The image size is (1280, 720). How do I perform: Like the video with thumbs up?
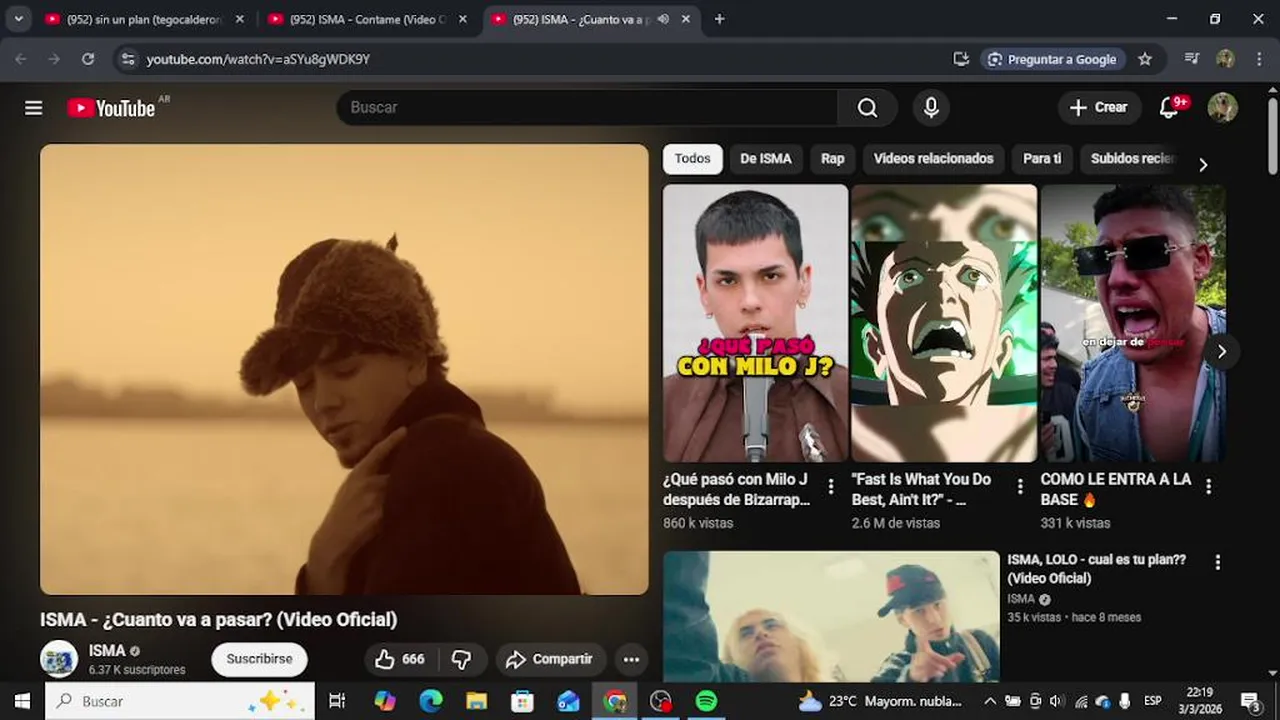[x=400, y=659]
